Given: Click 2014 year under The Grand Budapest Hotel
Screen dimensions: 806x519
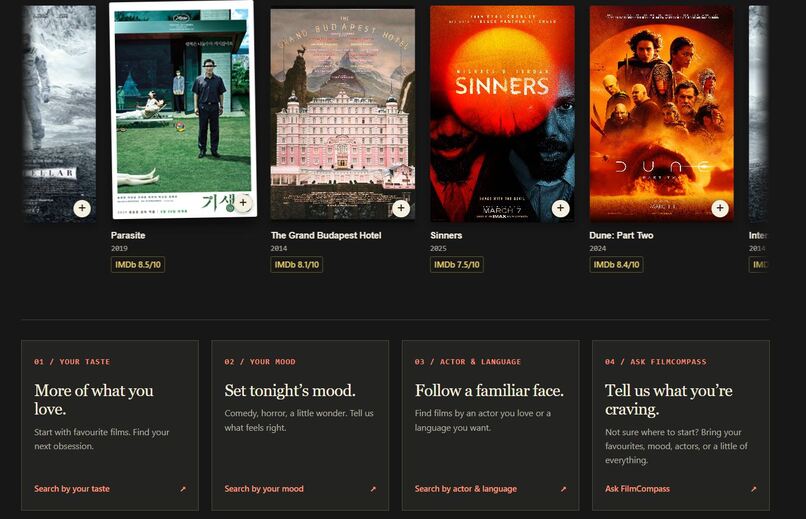Looking at the screenshot, I should (279, 248).
